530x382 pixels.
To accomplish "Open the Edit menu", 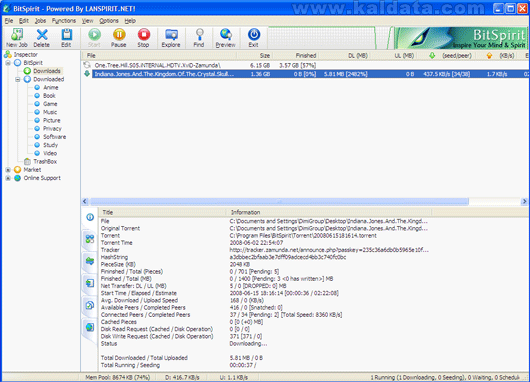I will point(24,21).
